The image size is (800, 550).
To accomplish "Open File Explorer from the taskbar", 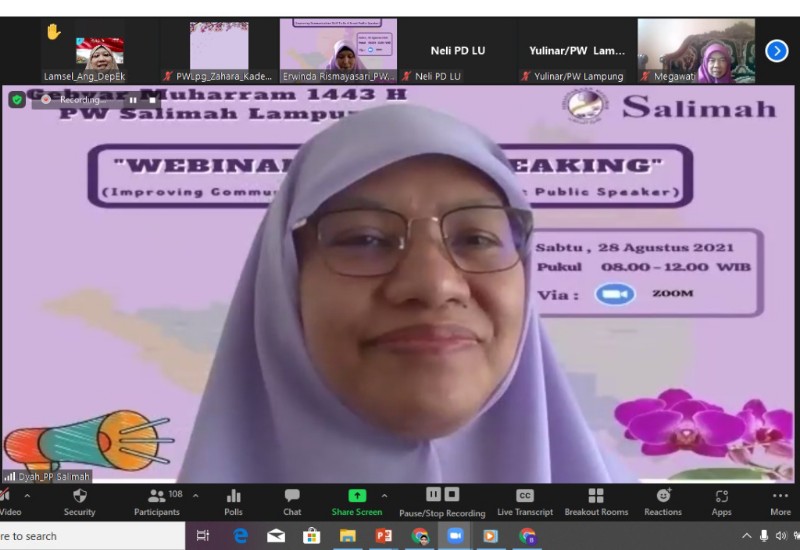I will pos(347,536).
